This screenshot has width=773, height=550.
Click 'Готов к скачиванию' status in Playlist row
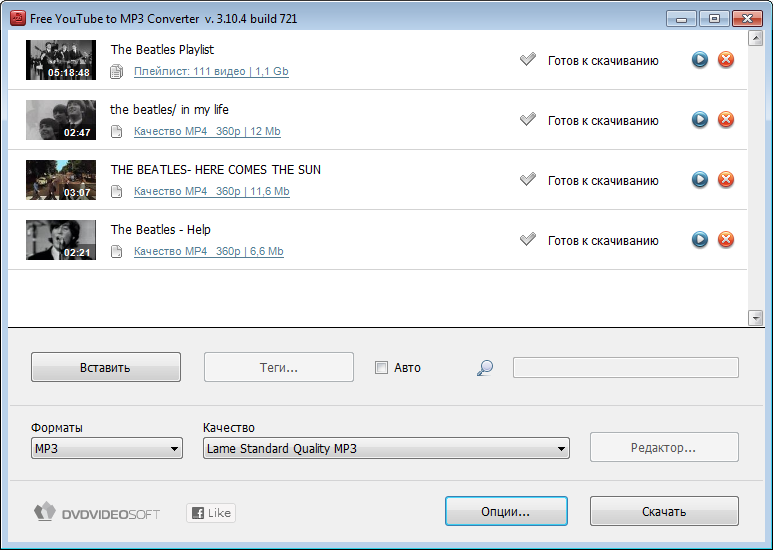click(603, 61)
